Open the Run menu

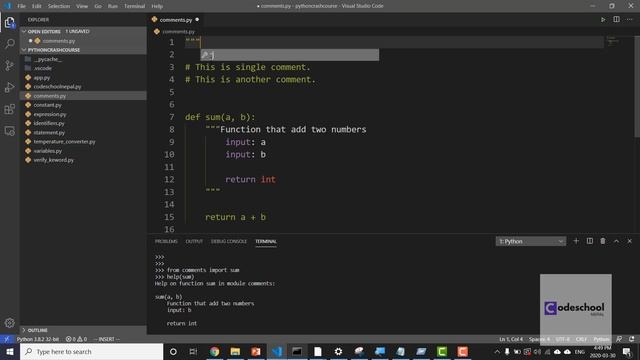coord(113,6)
